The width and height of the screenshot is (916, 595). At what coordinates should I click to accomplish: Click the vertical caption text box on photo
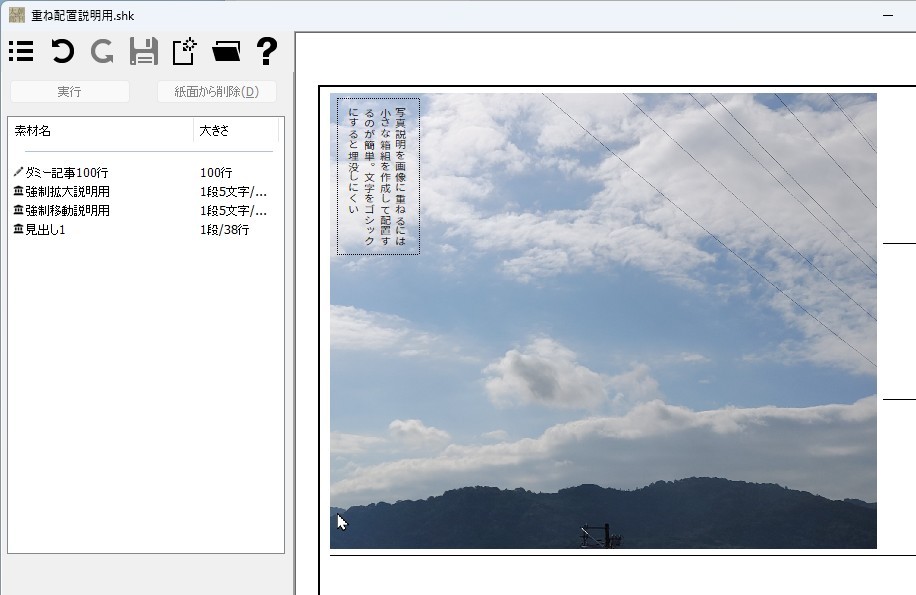coord(378,176)
